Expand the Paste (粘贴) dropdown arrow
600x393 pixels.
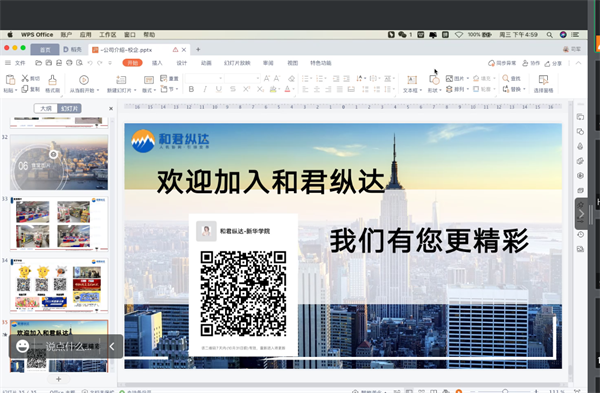16,91
